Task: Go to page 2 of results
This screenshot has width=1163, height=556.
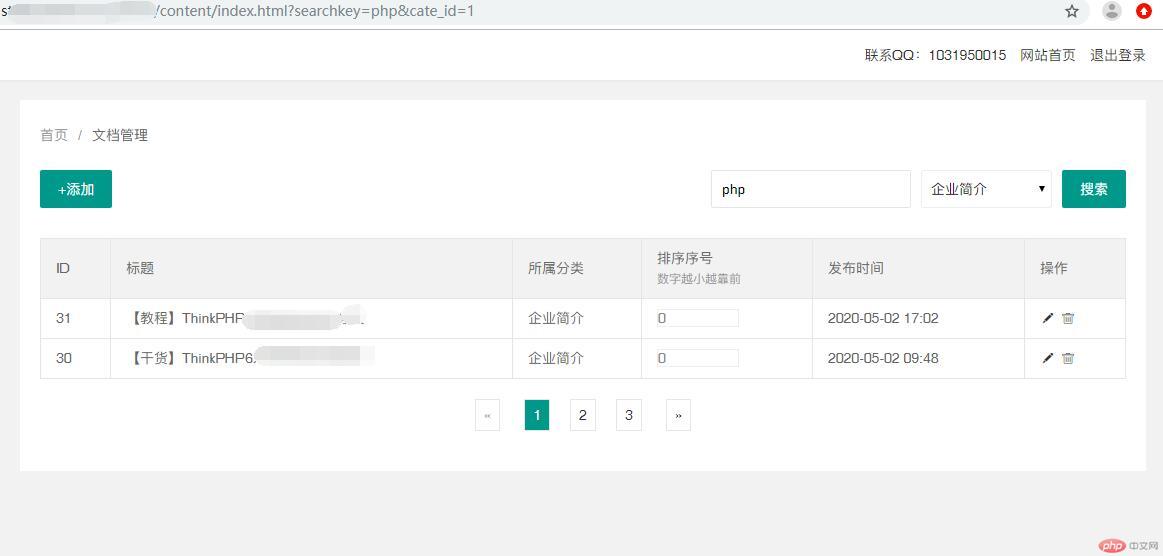Action: pyautogui.click(x=583, y=415)
